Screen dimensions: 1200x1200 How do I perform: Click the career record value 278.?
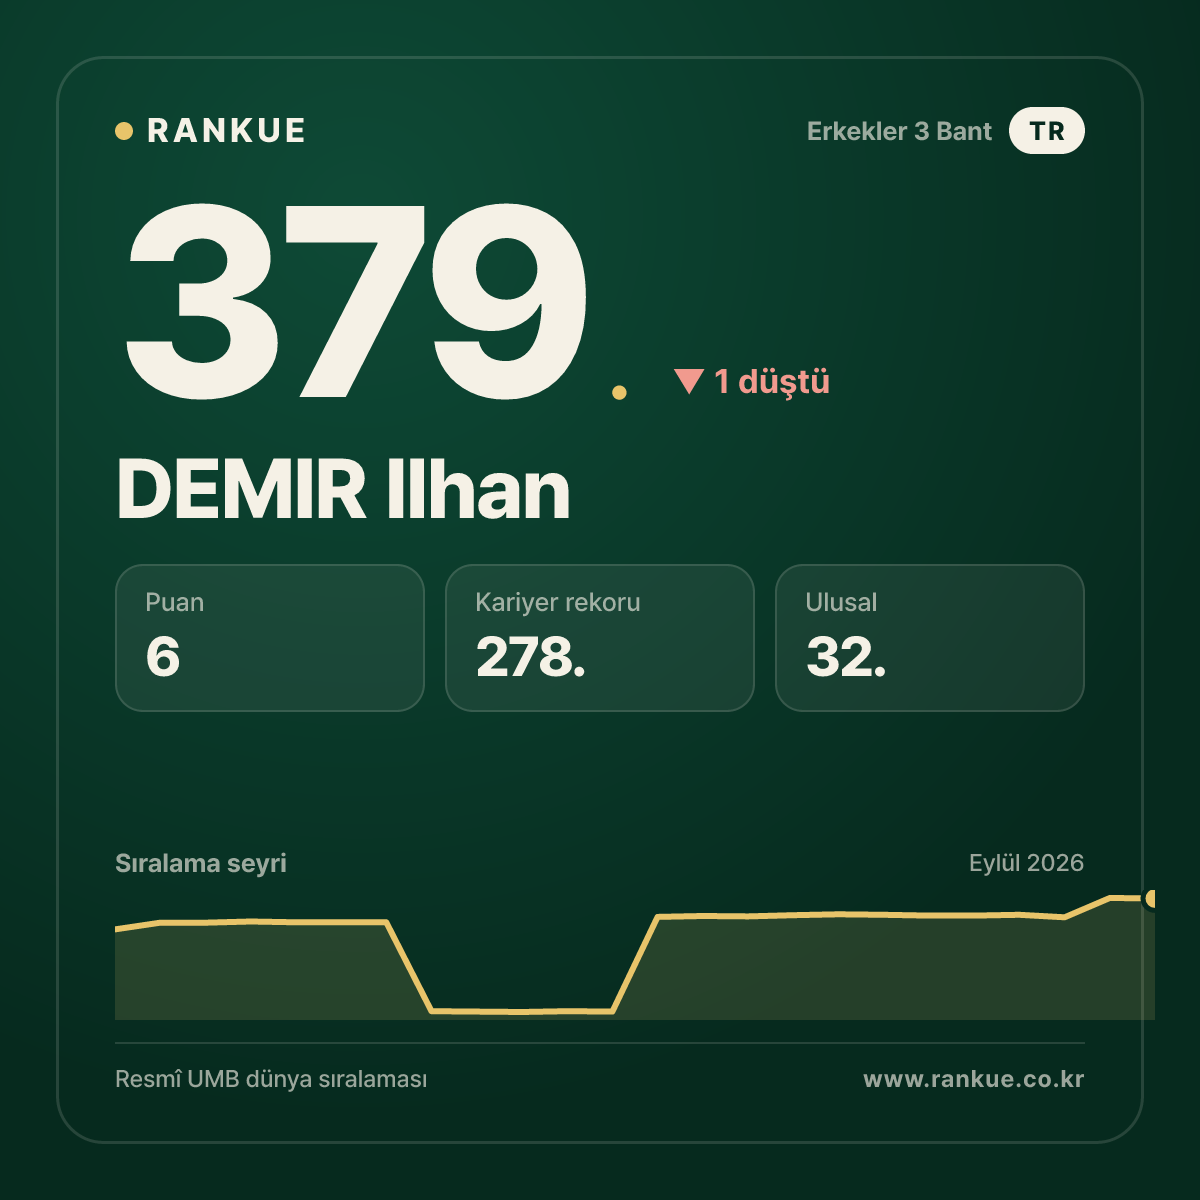[531, 657]
